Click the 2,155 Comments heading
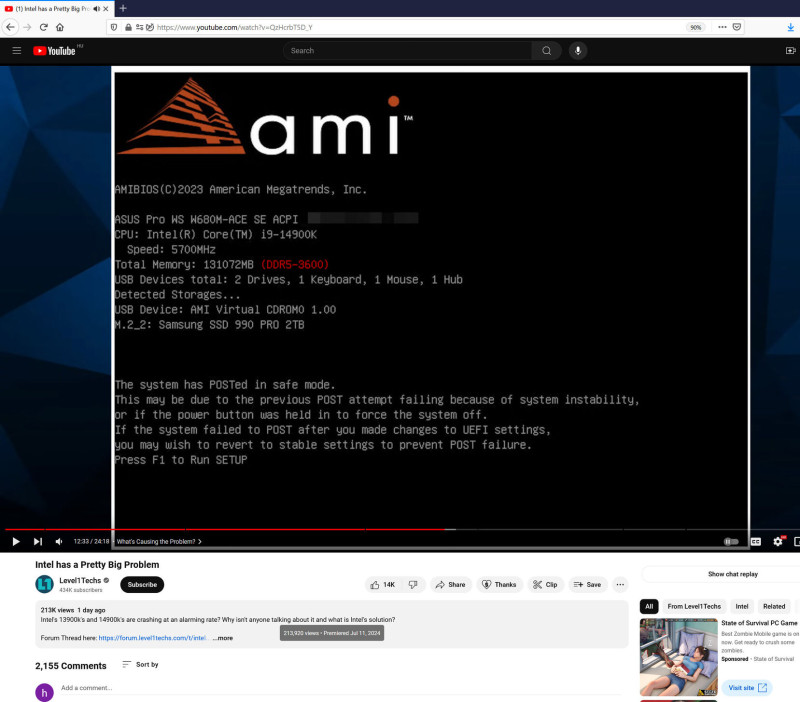 [x=71, y=666]
